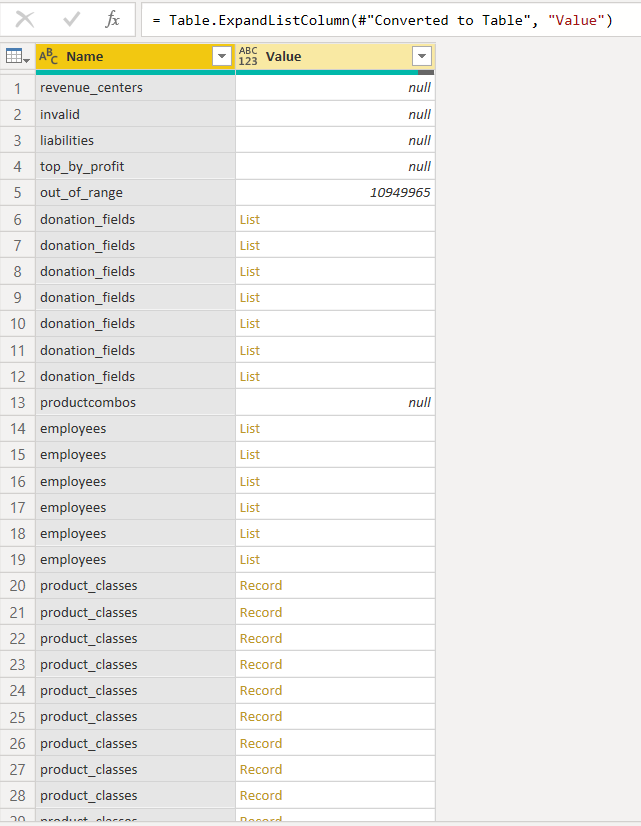Viewport: 641px width, 826px height.
Task: Click product_classes cell in row 25
Action: pos(135,716)
